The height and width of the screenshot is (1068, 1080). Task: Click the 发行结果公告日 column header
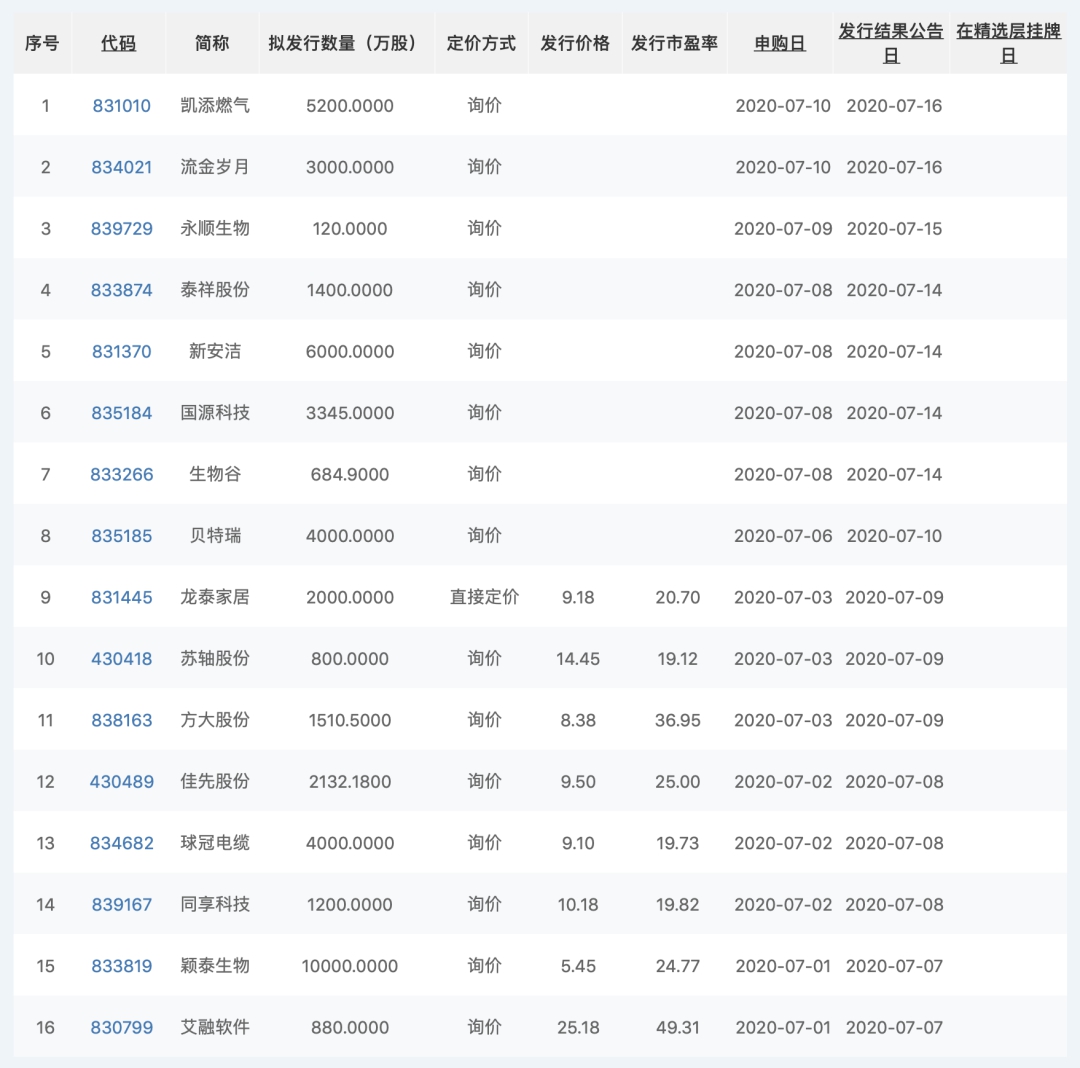(890, 44)
